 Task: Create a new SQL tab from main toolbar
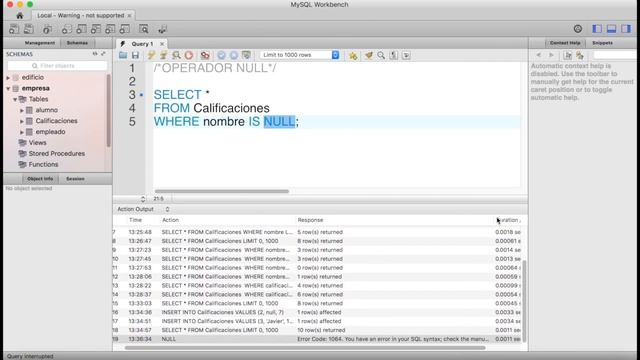[14, 29]
